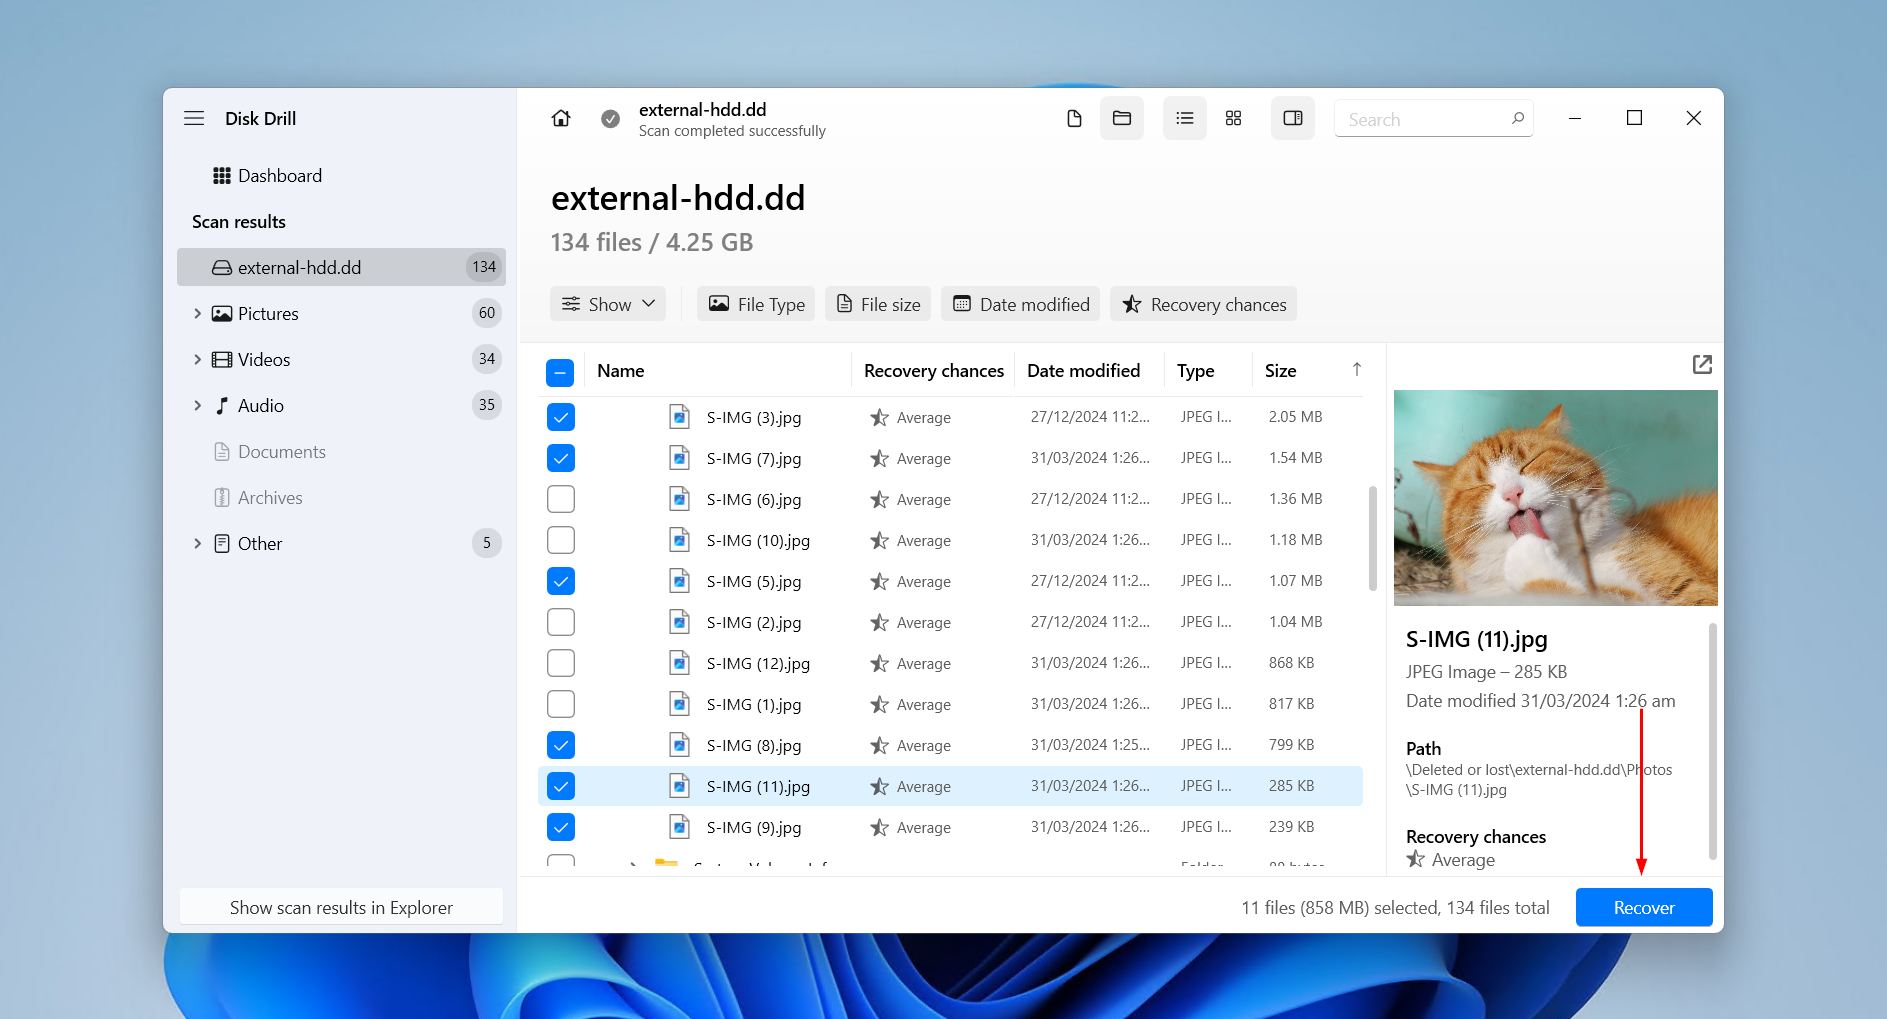Expand the Videos tree chevron
Screen dimensions: 1887x1019
click(197, 359)
